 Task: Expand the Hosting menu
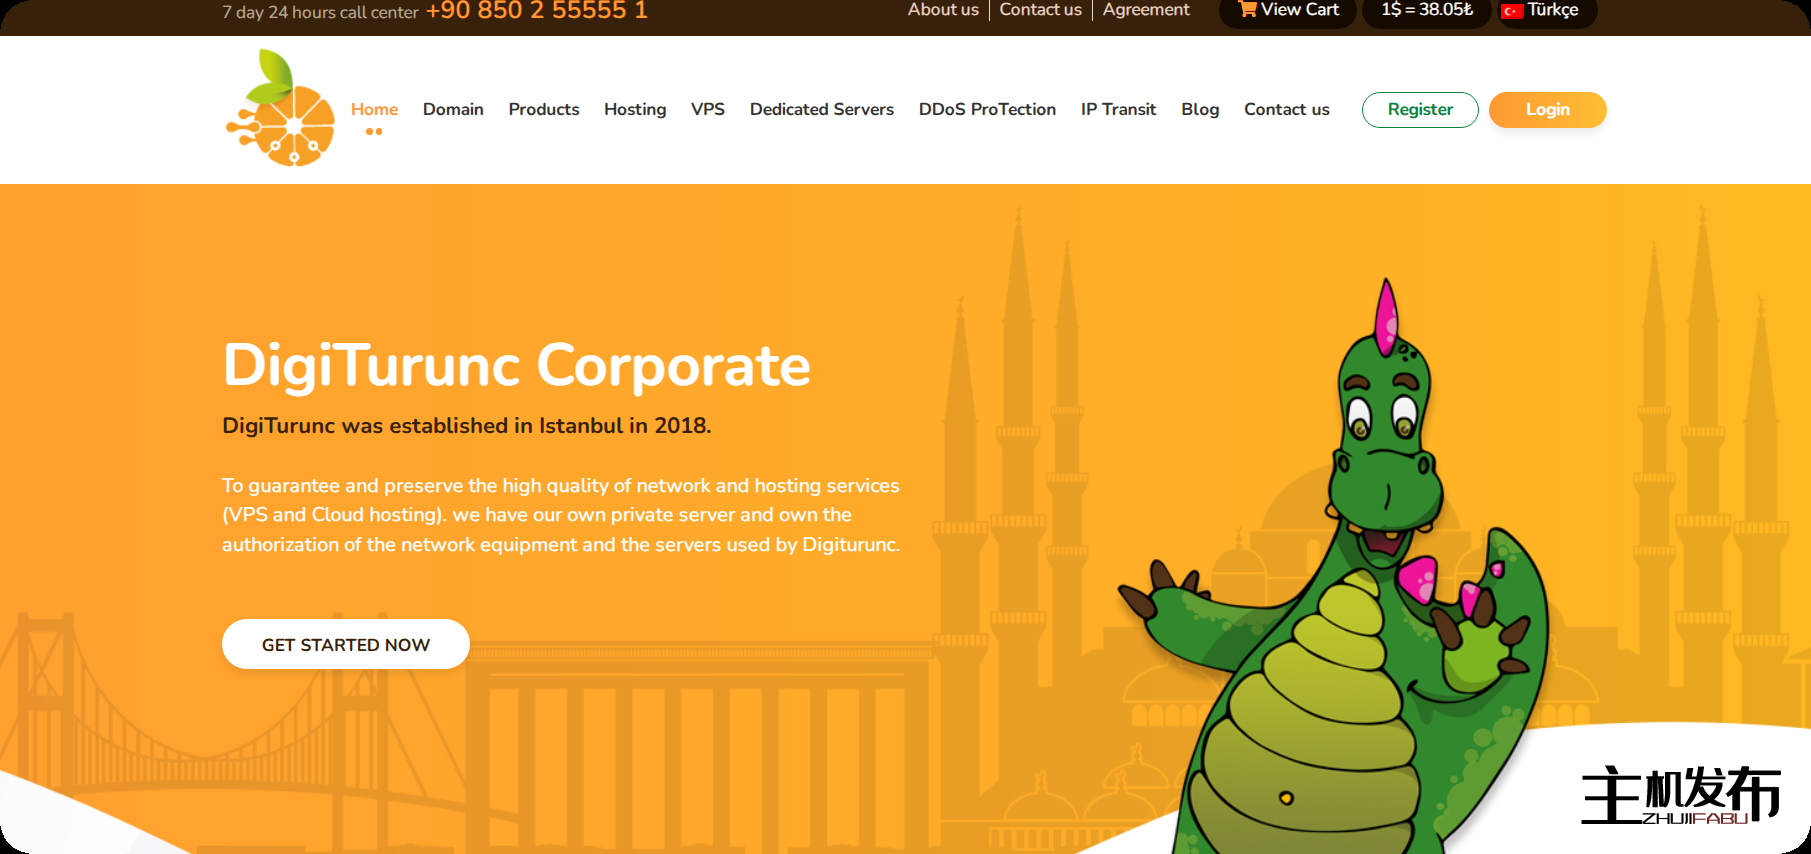coord(635,109)
